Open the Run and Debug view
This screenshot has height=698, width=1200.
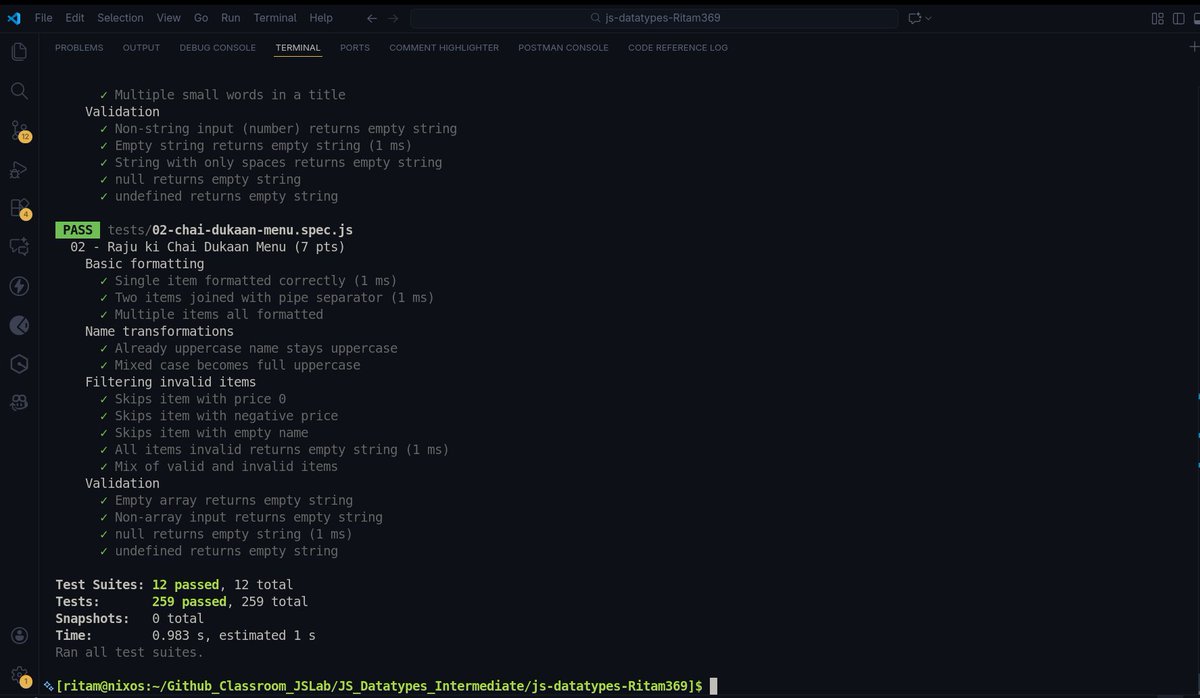19,169
